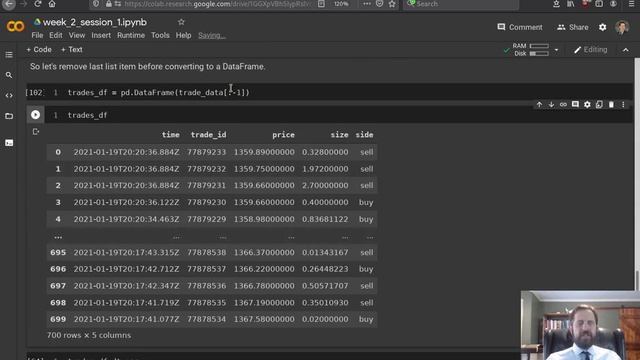Click time value 2021-01-19T20:17:43.315Z
The height and width of the screenshot is (360, 640).
[x=126, y=253]
